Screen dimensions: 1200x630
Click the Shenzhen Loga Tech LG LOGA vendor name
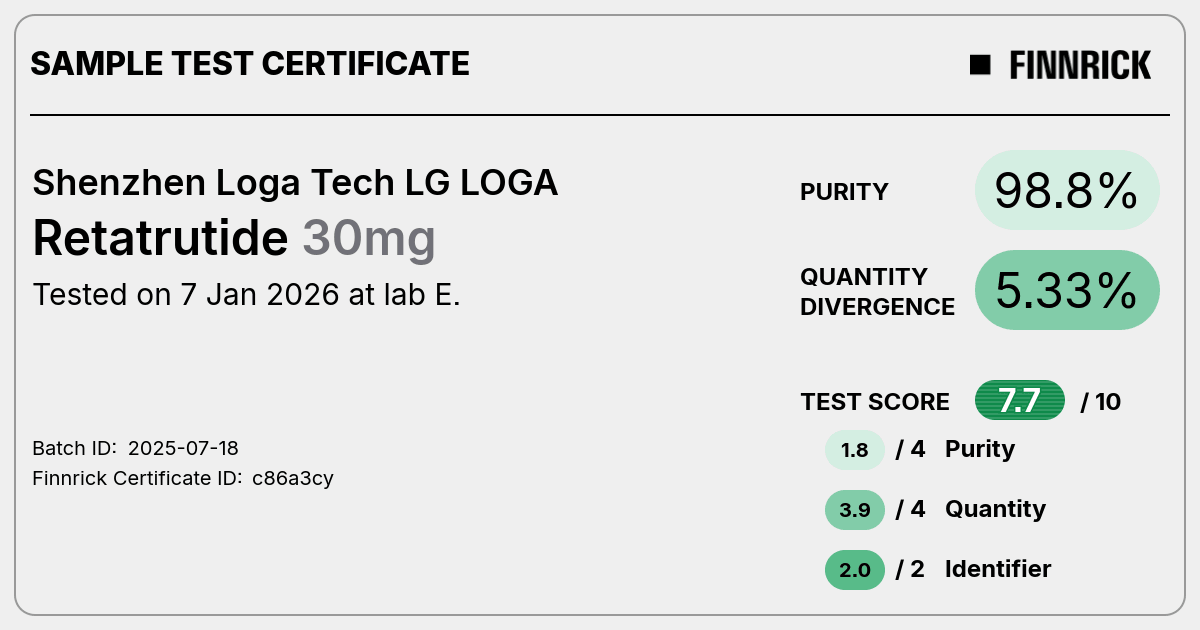(295, 183)
